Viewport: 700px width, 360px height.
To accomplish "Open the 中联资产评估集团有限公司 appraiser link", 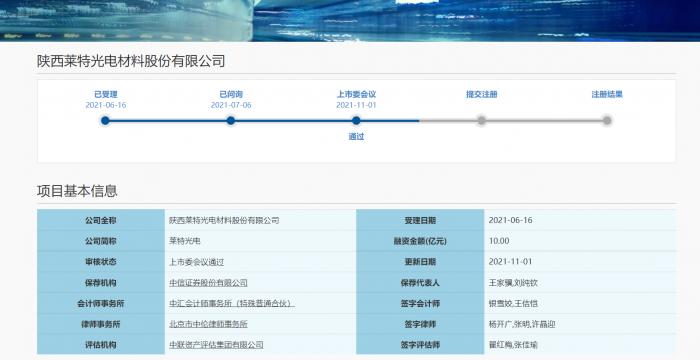I will [216, 345].
